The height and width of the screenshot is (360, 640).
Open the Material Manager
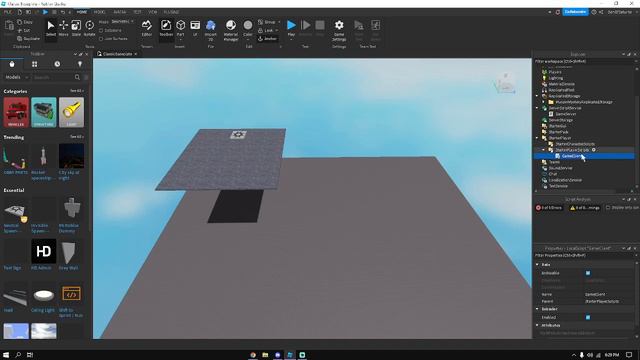tap(231, 30)
